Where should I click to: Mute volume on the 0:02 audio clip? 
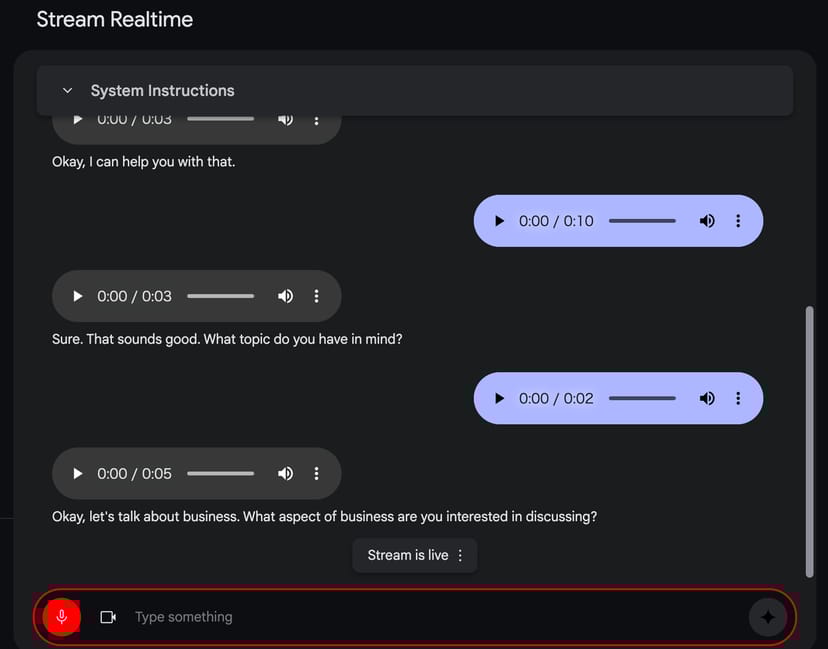[707, 398]
